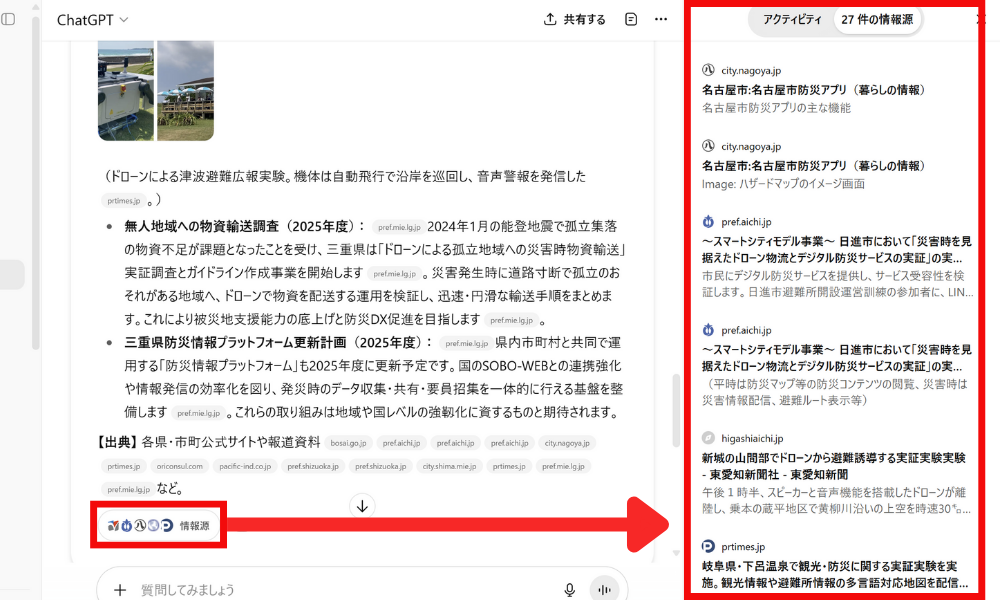Click pref.mie.lg.jp citation after 作成事業を開始します
Screen dimensions: 1000x600
(x=394, y=274)
